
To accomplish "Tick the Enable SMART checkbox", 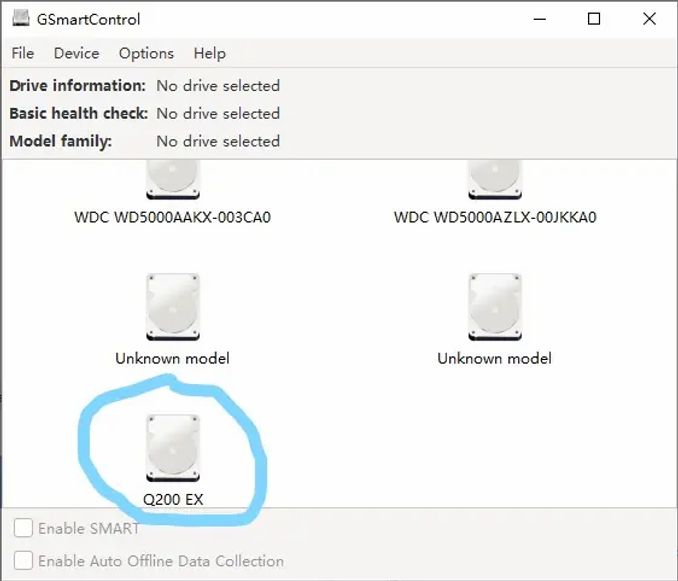I will 23,528.
